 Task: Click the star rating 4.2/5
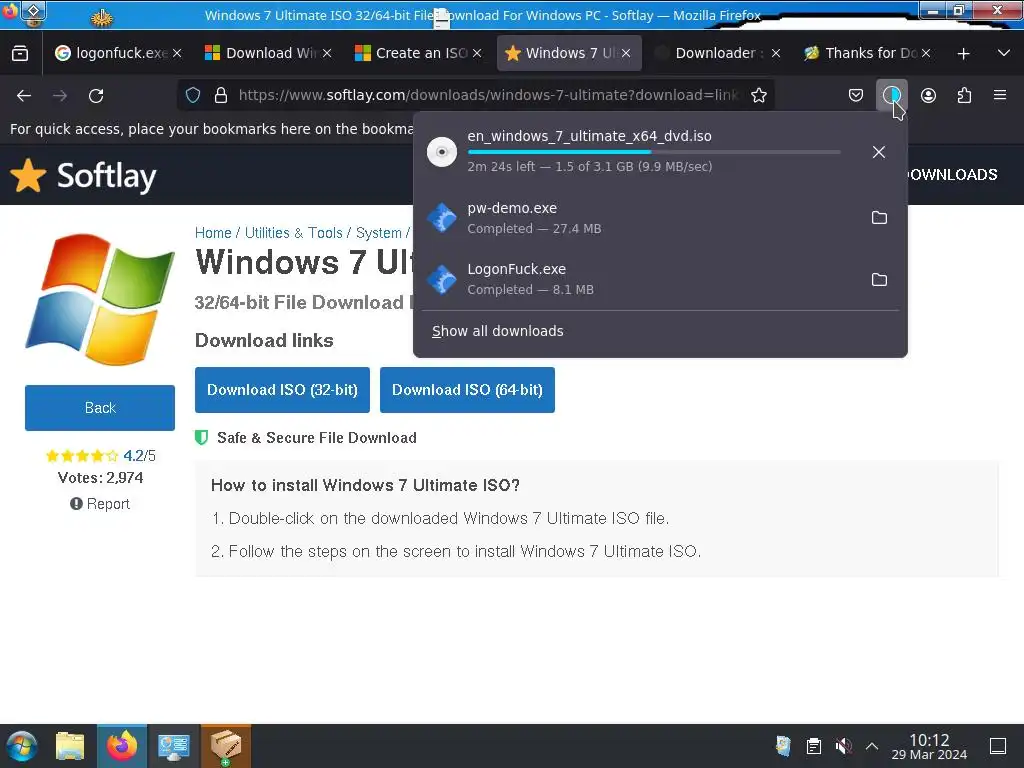click(x=100, y=456)
